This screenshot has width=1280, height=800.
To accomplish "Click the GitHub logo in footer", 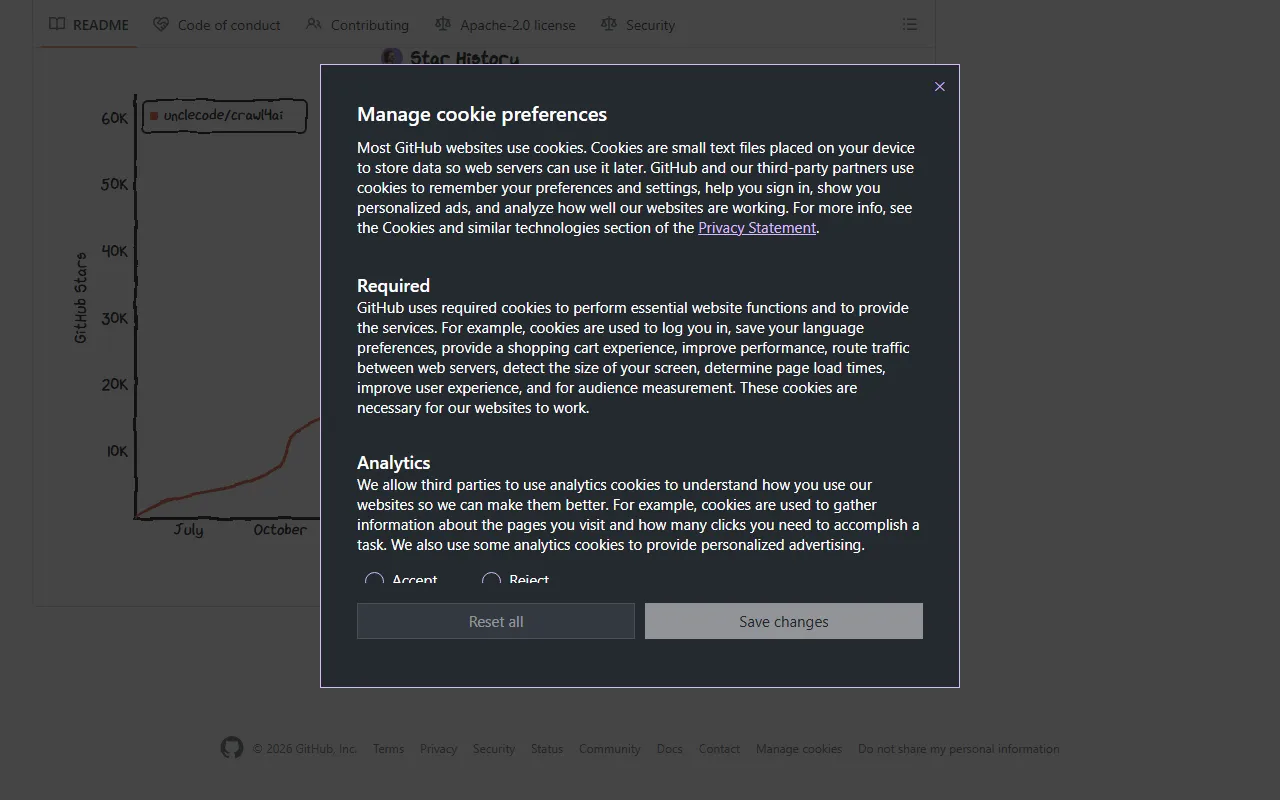I will click(232, 748).
